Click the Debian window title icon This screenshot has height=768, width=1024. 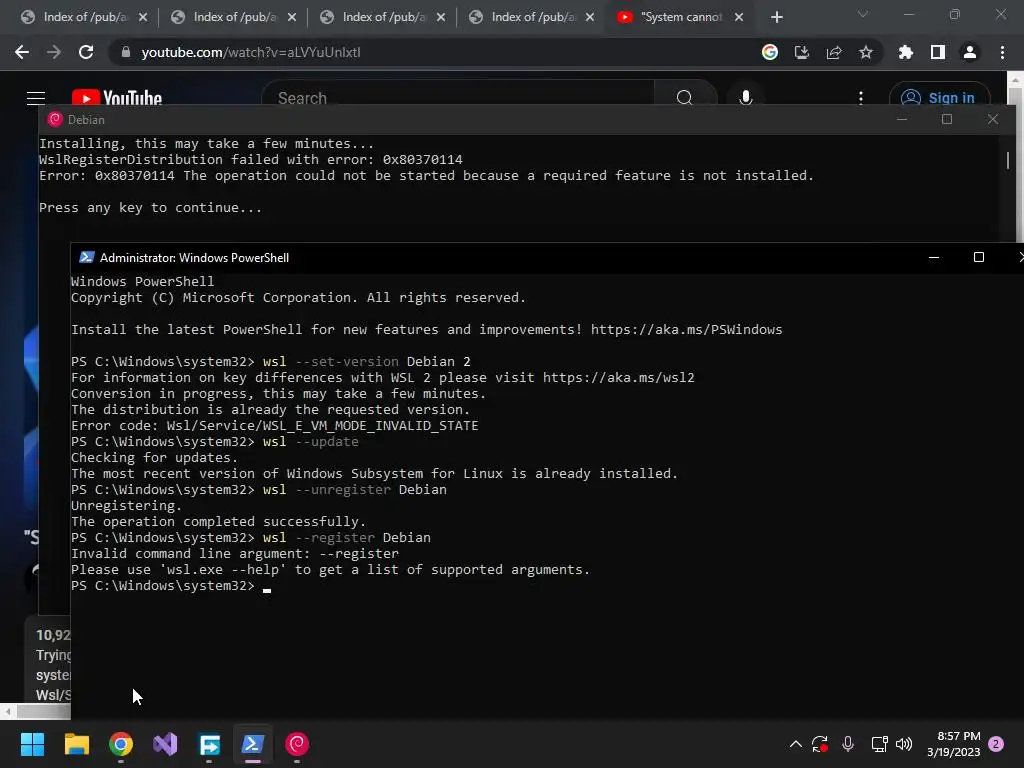[x=55, y=120]
